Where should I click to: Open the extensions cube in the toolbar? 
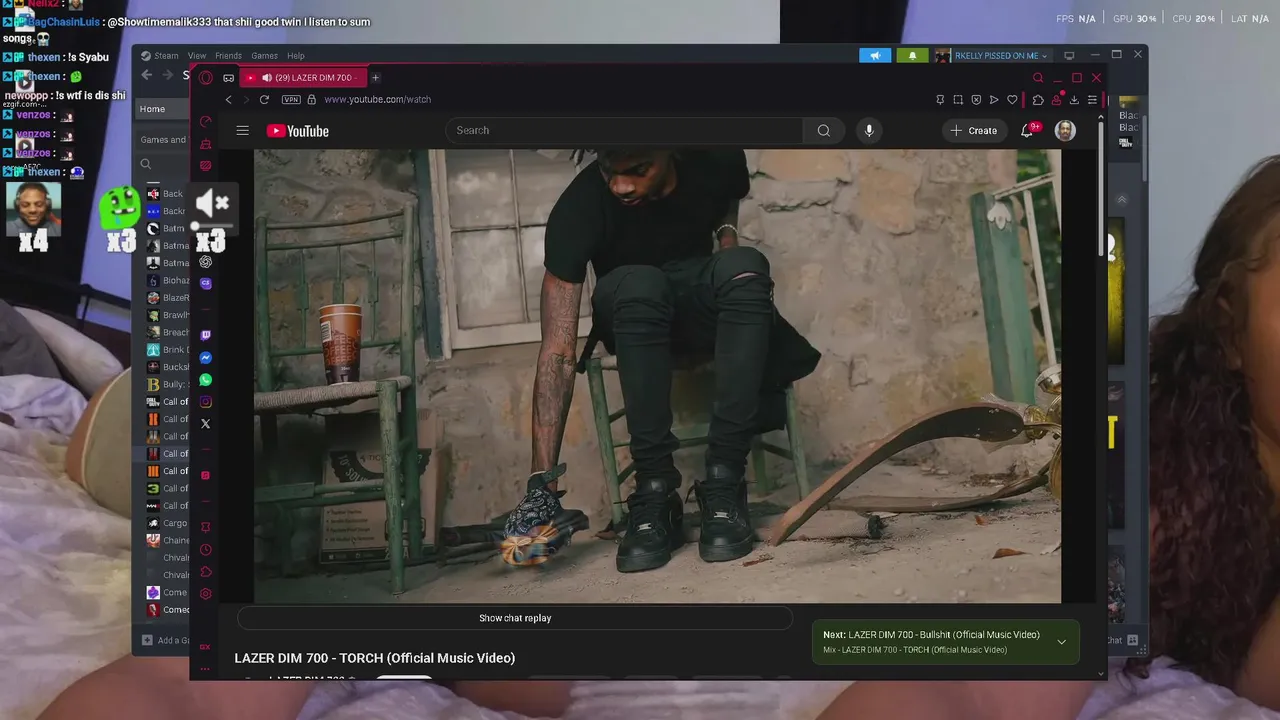[1038, 100]
